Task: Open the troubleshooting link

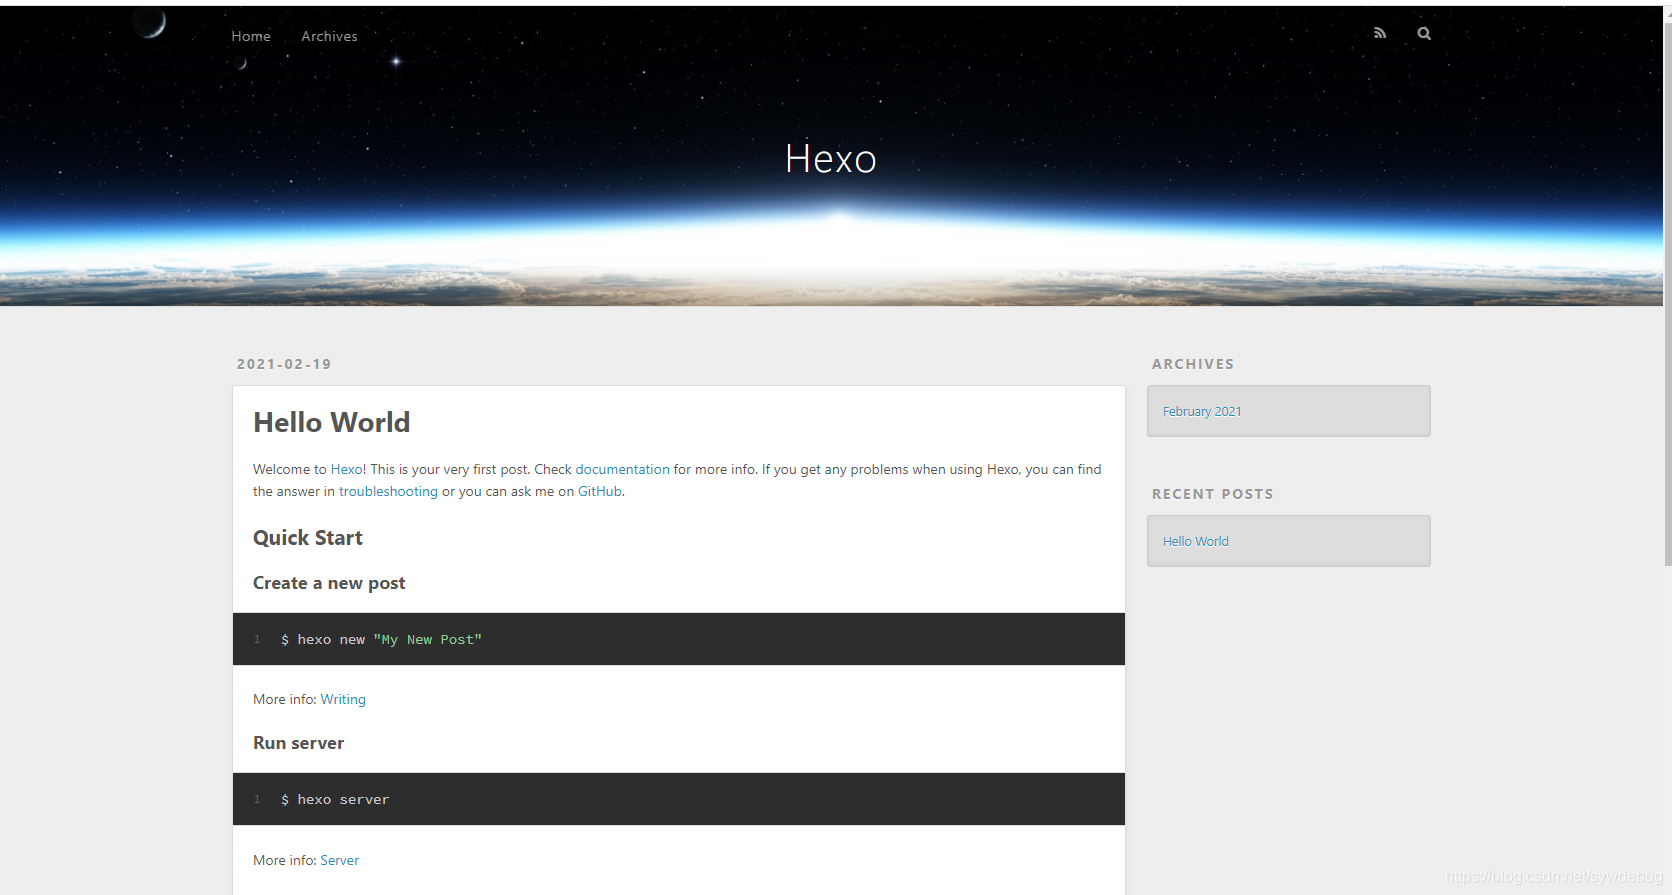Action: coord(388,491)
